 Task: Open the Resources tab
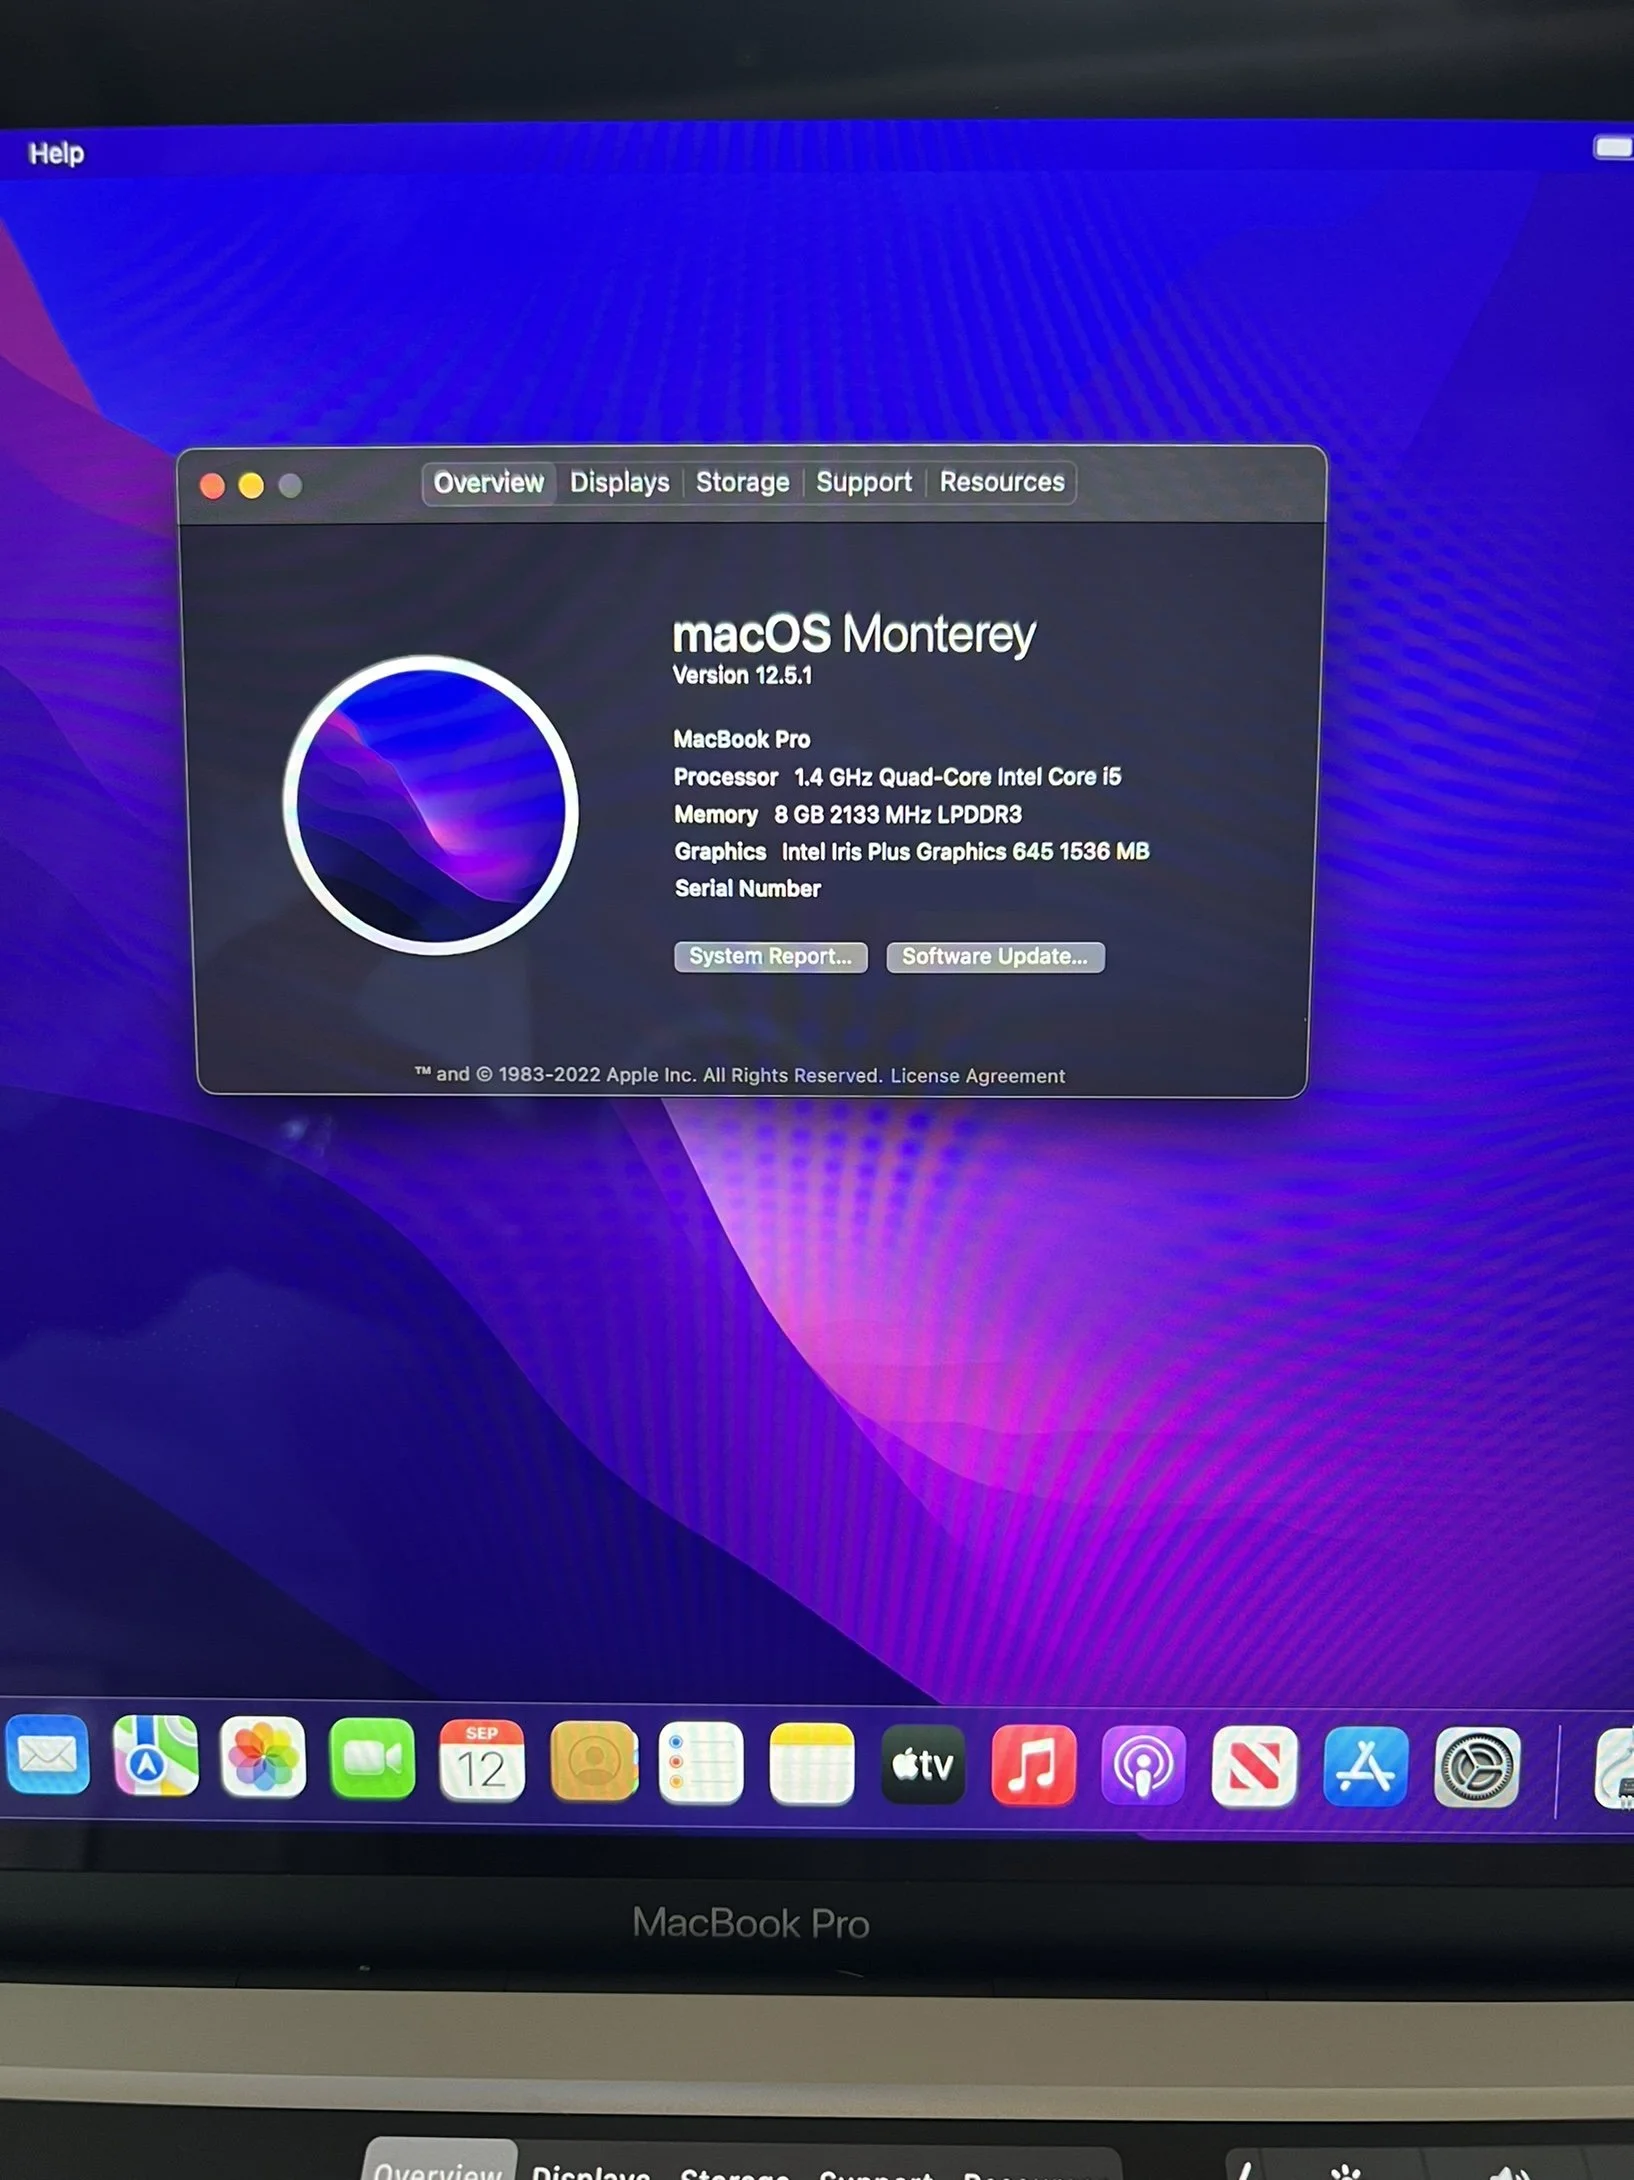(x=1002, y=482)
